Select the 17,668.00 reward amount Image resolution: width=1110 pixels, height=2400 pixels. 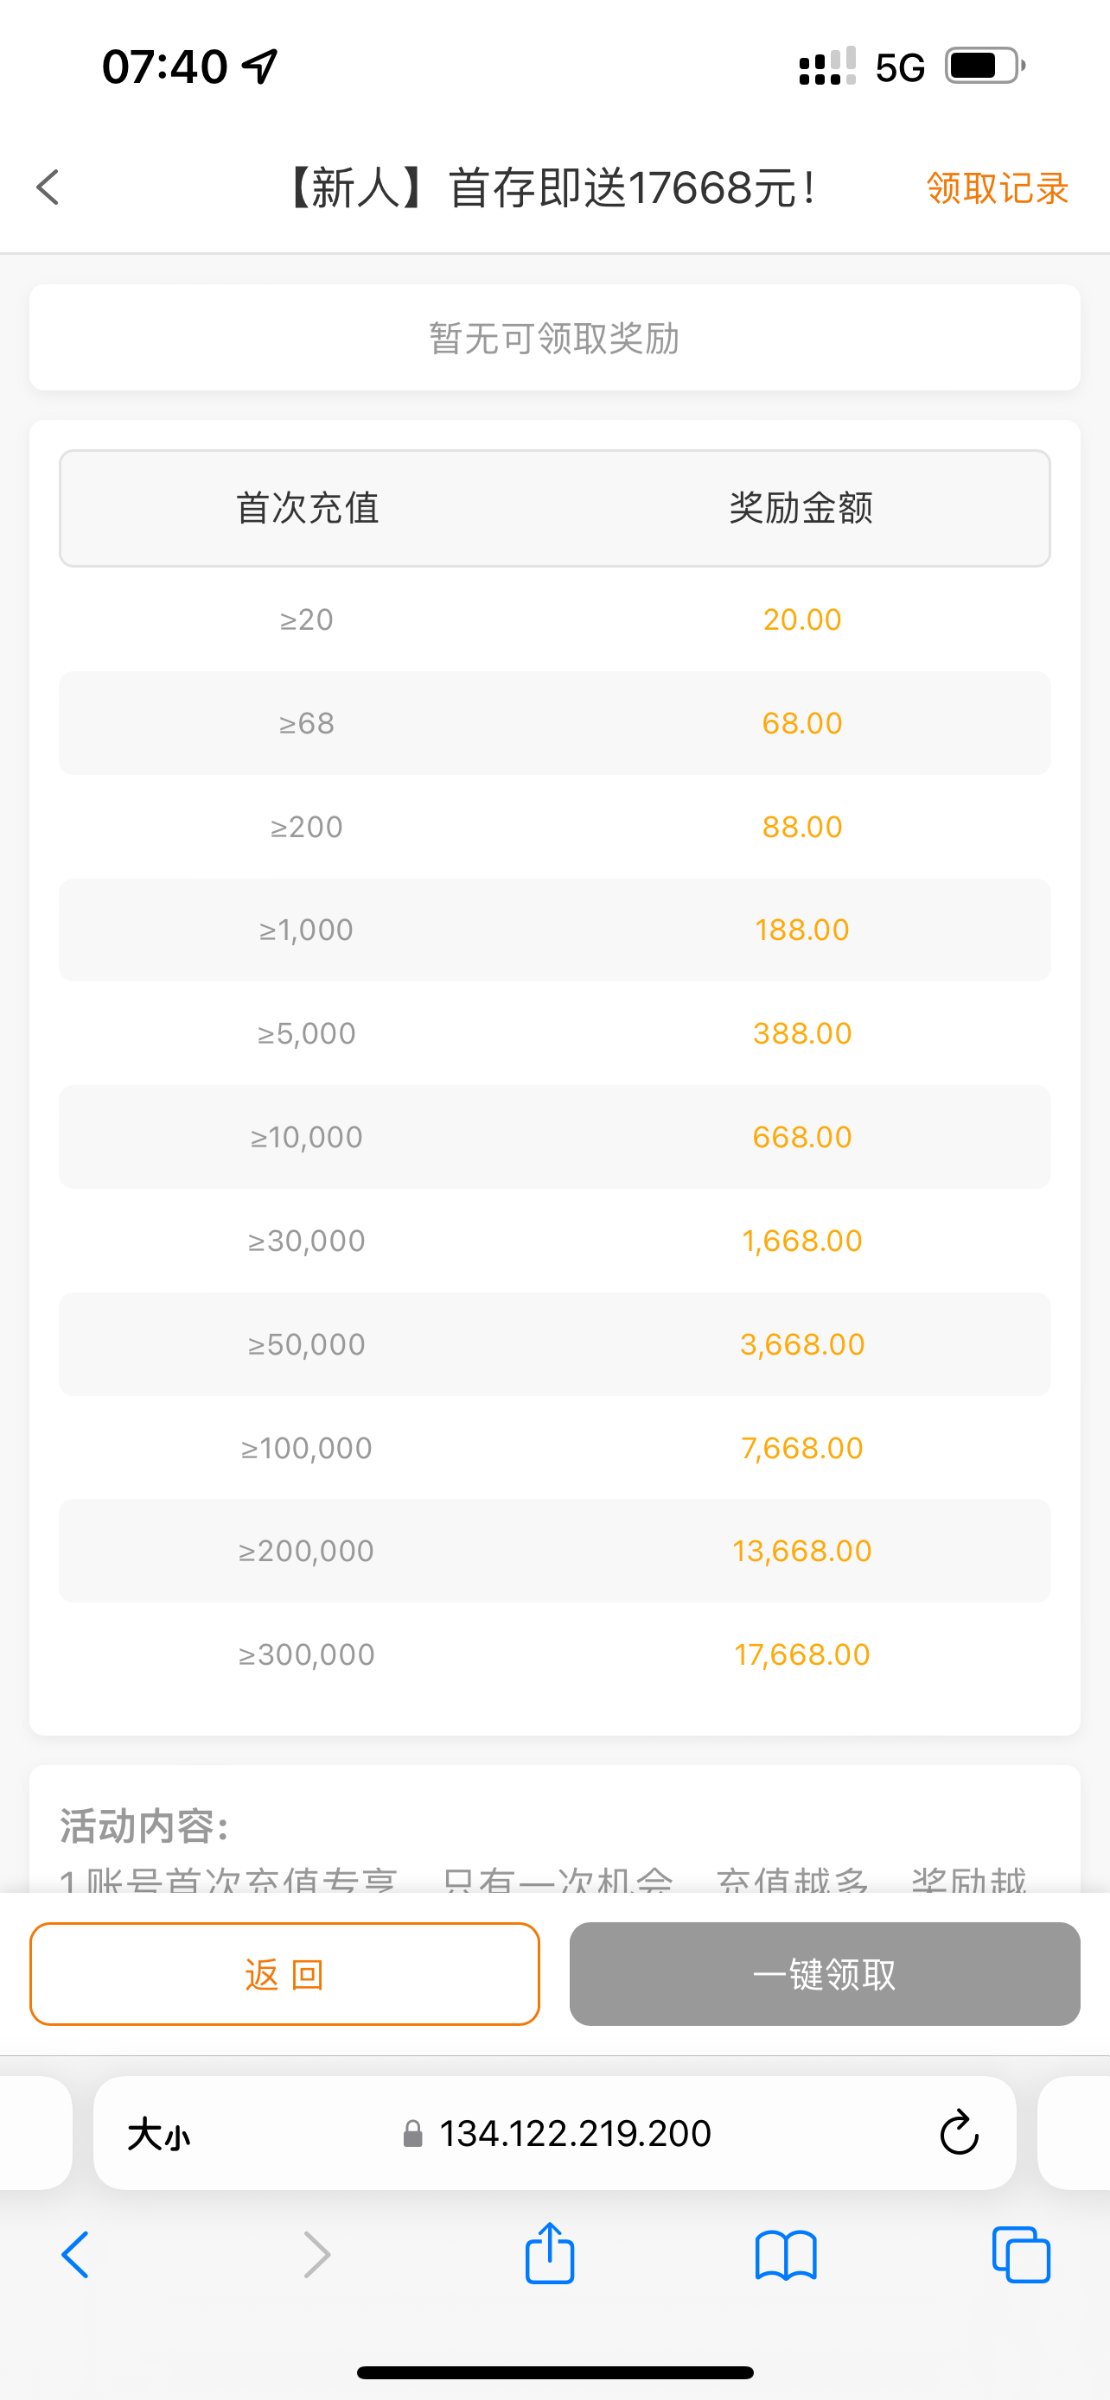802,1655
